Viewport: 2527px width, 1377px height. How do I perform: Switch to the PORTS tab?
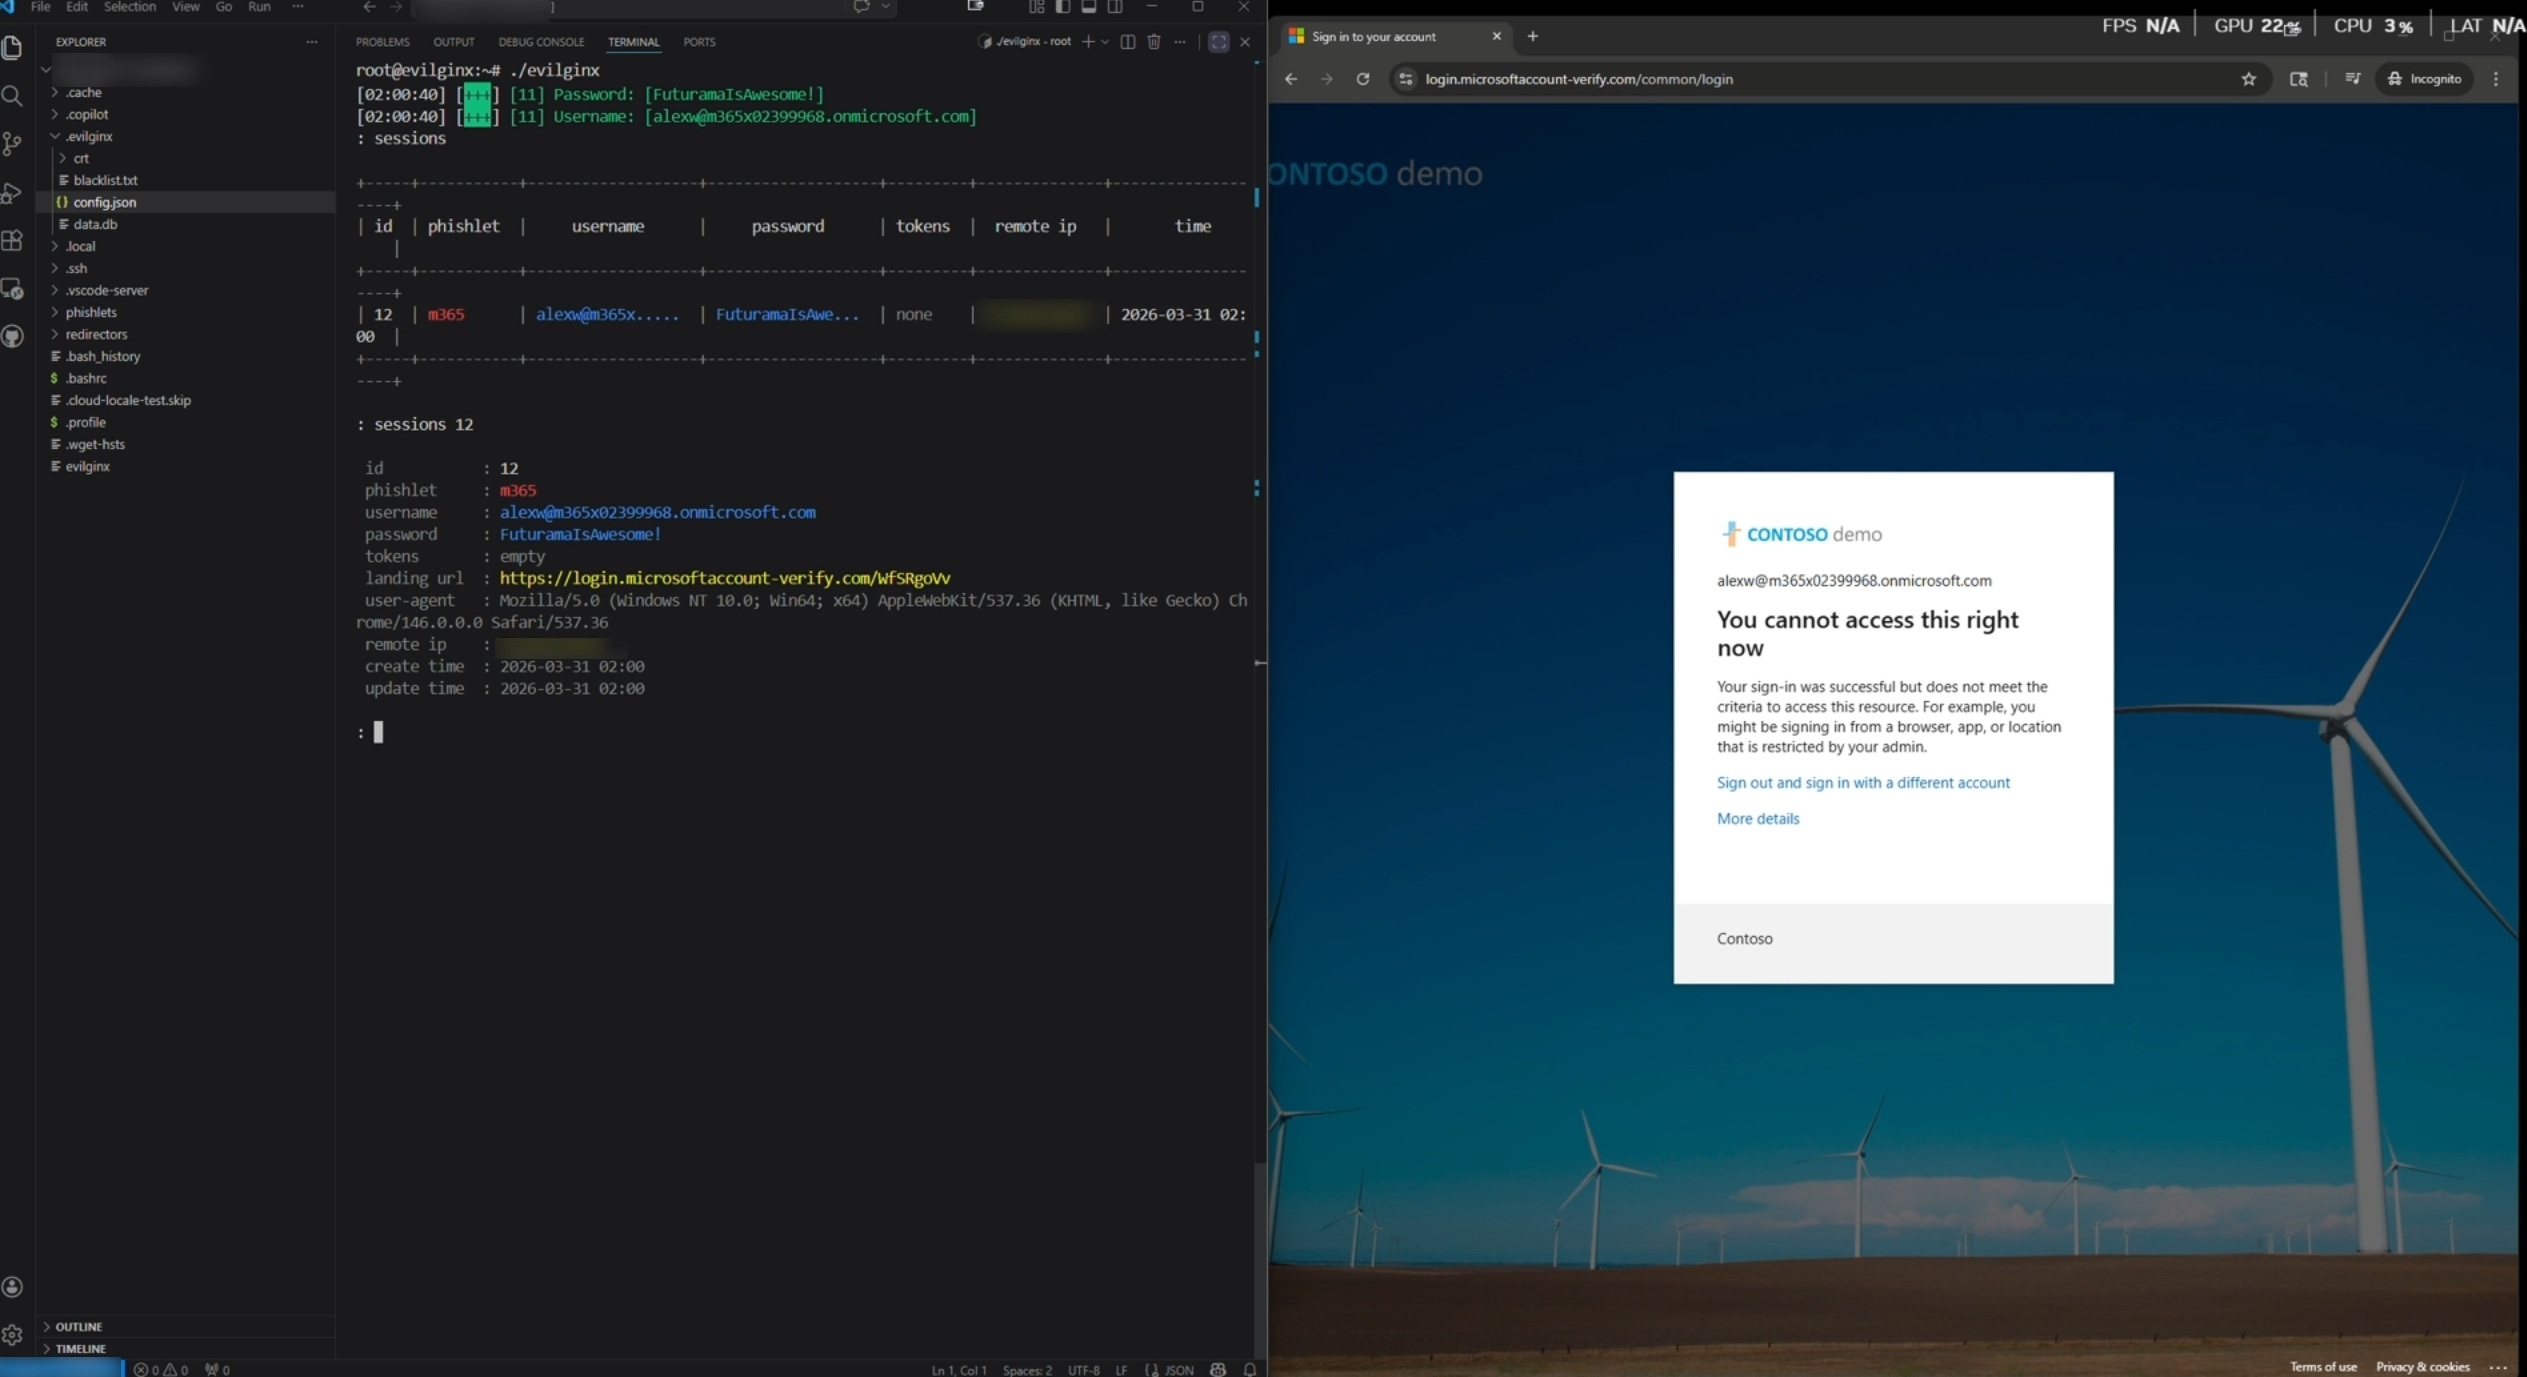tap(699, 42)
